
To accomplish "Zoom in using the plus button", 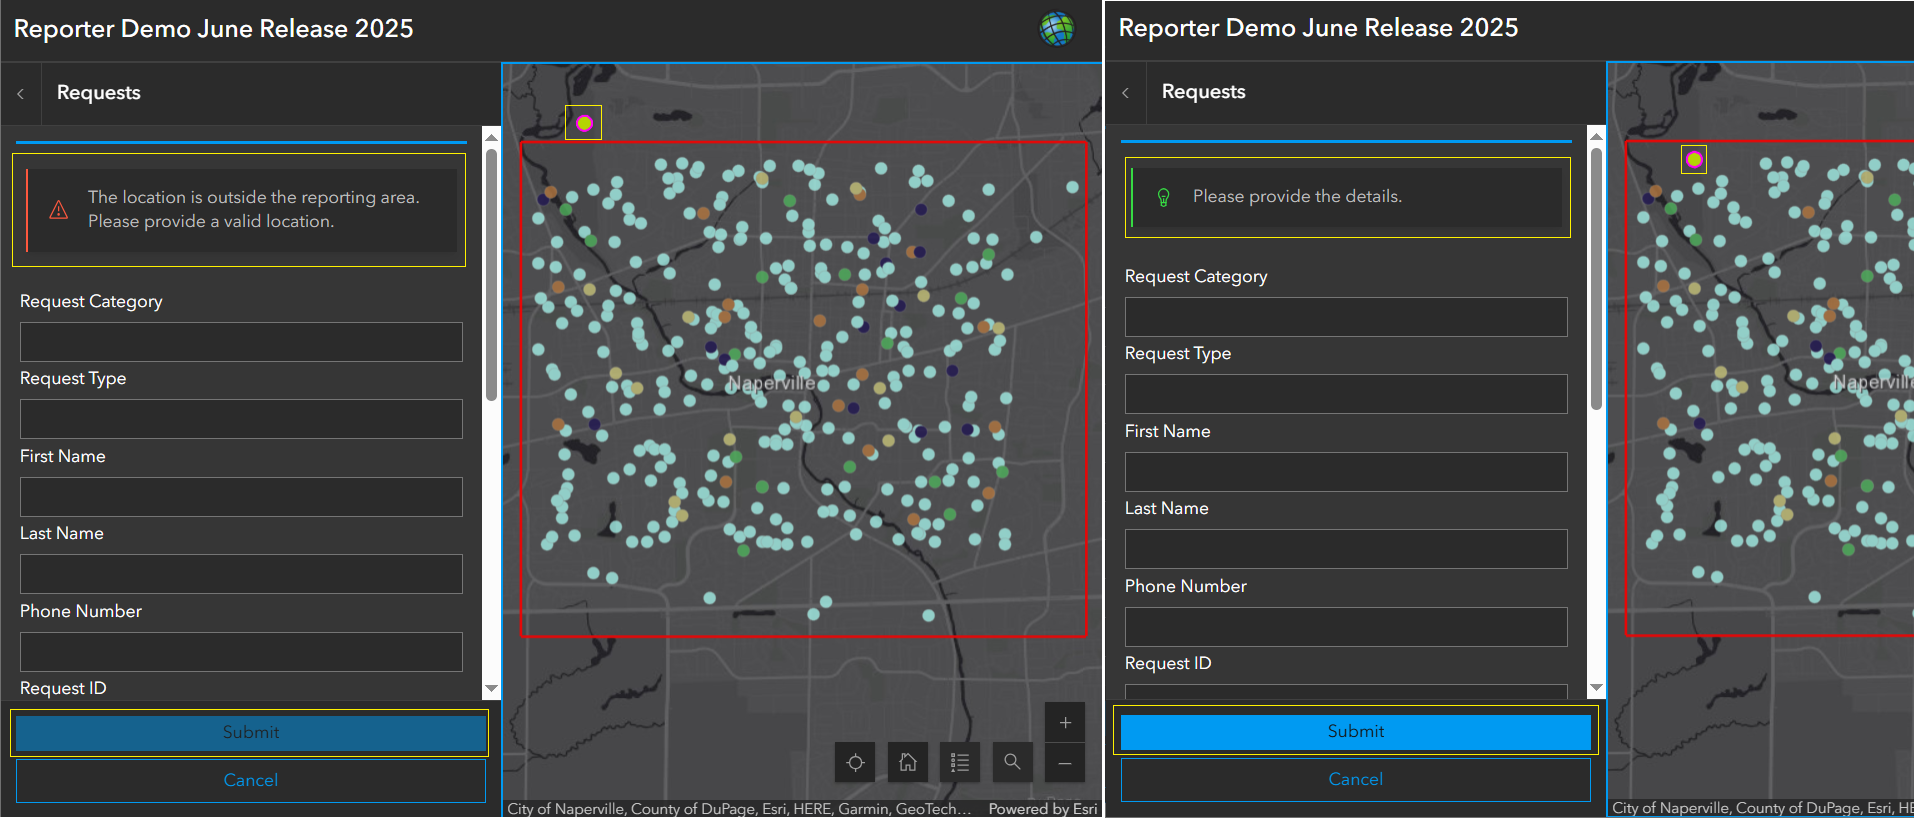I will pos(1065,723).
